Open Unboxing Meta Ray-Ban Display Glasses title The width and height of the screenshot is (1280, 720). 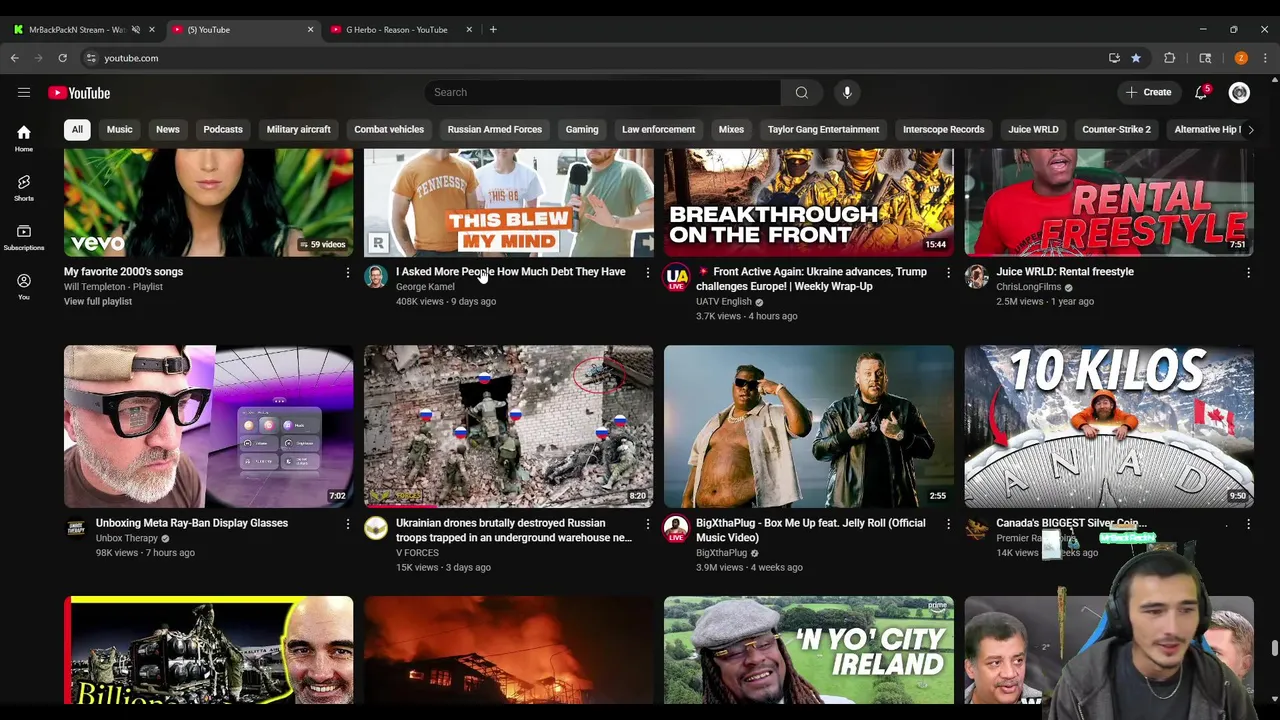click(192, 523)
